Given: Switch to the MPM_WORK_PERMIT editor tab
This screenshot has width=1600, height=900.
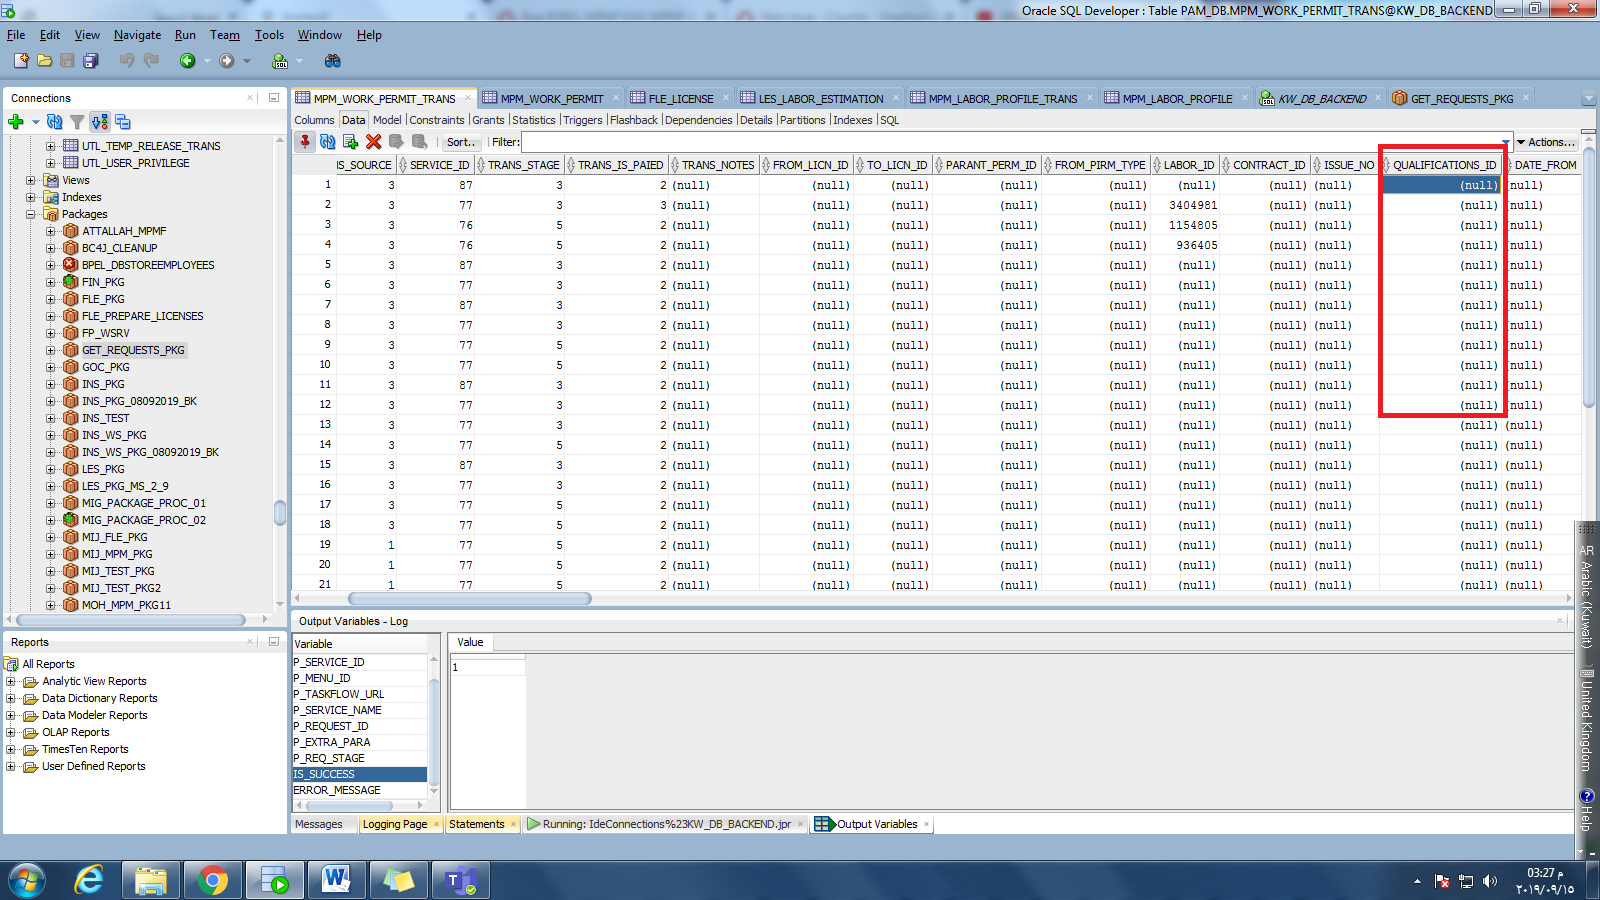Looking at the screenshot, I should tap(551, 99).
